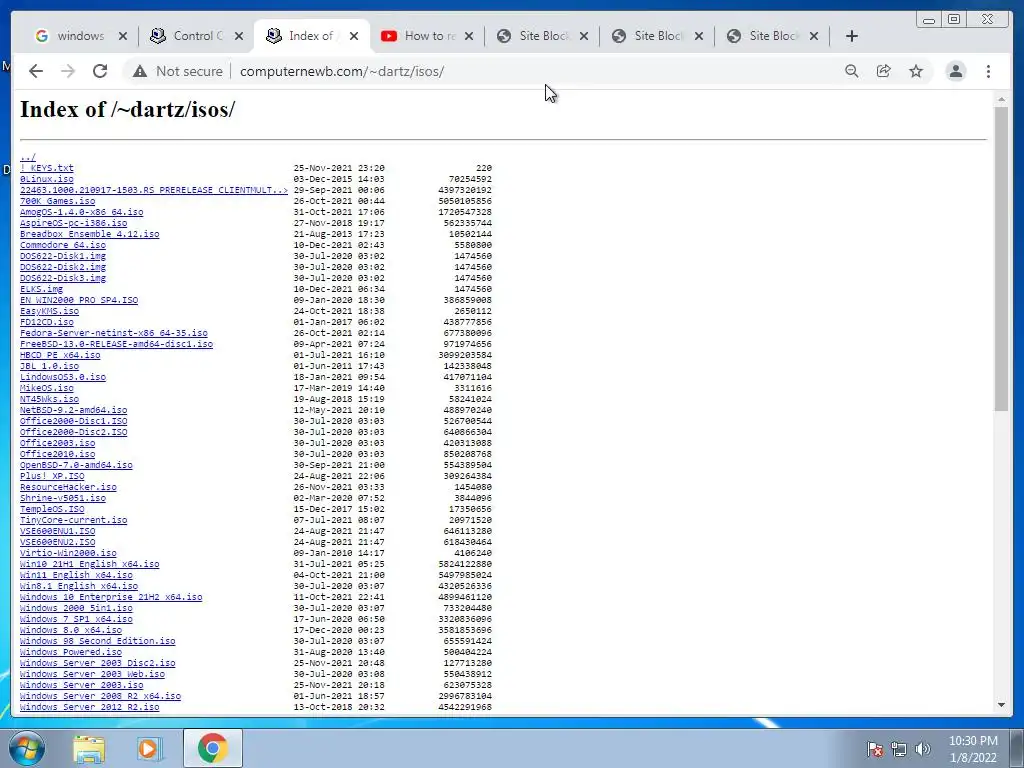
Task: Click the address bar URL field
Action: (529, 71)
